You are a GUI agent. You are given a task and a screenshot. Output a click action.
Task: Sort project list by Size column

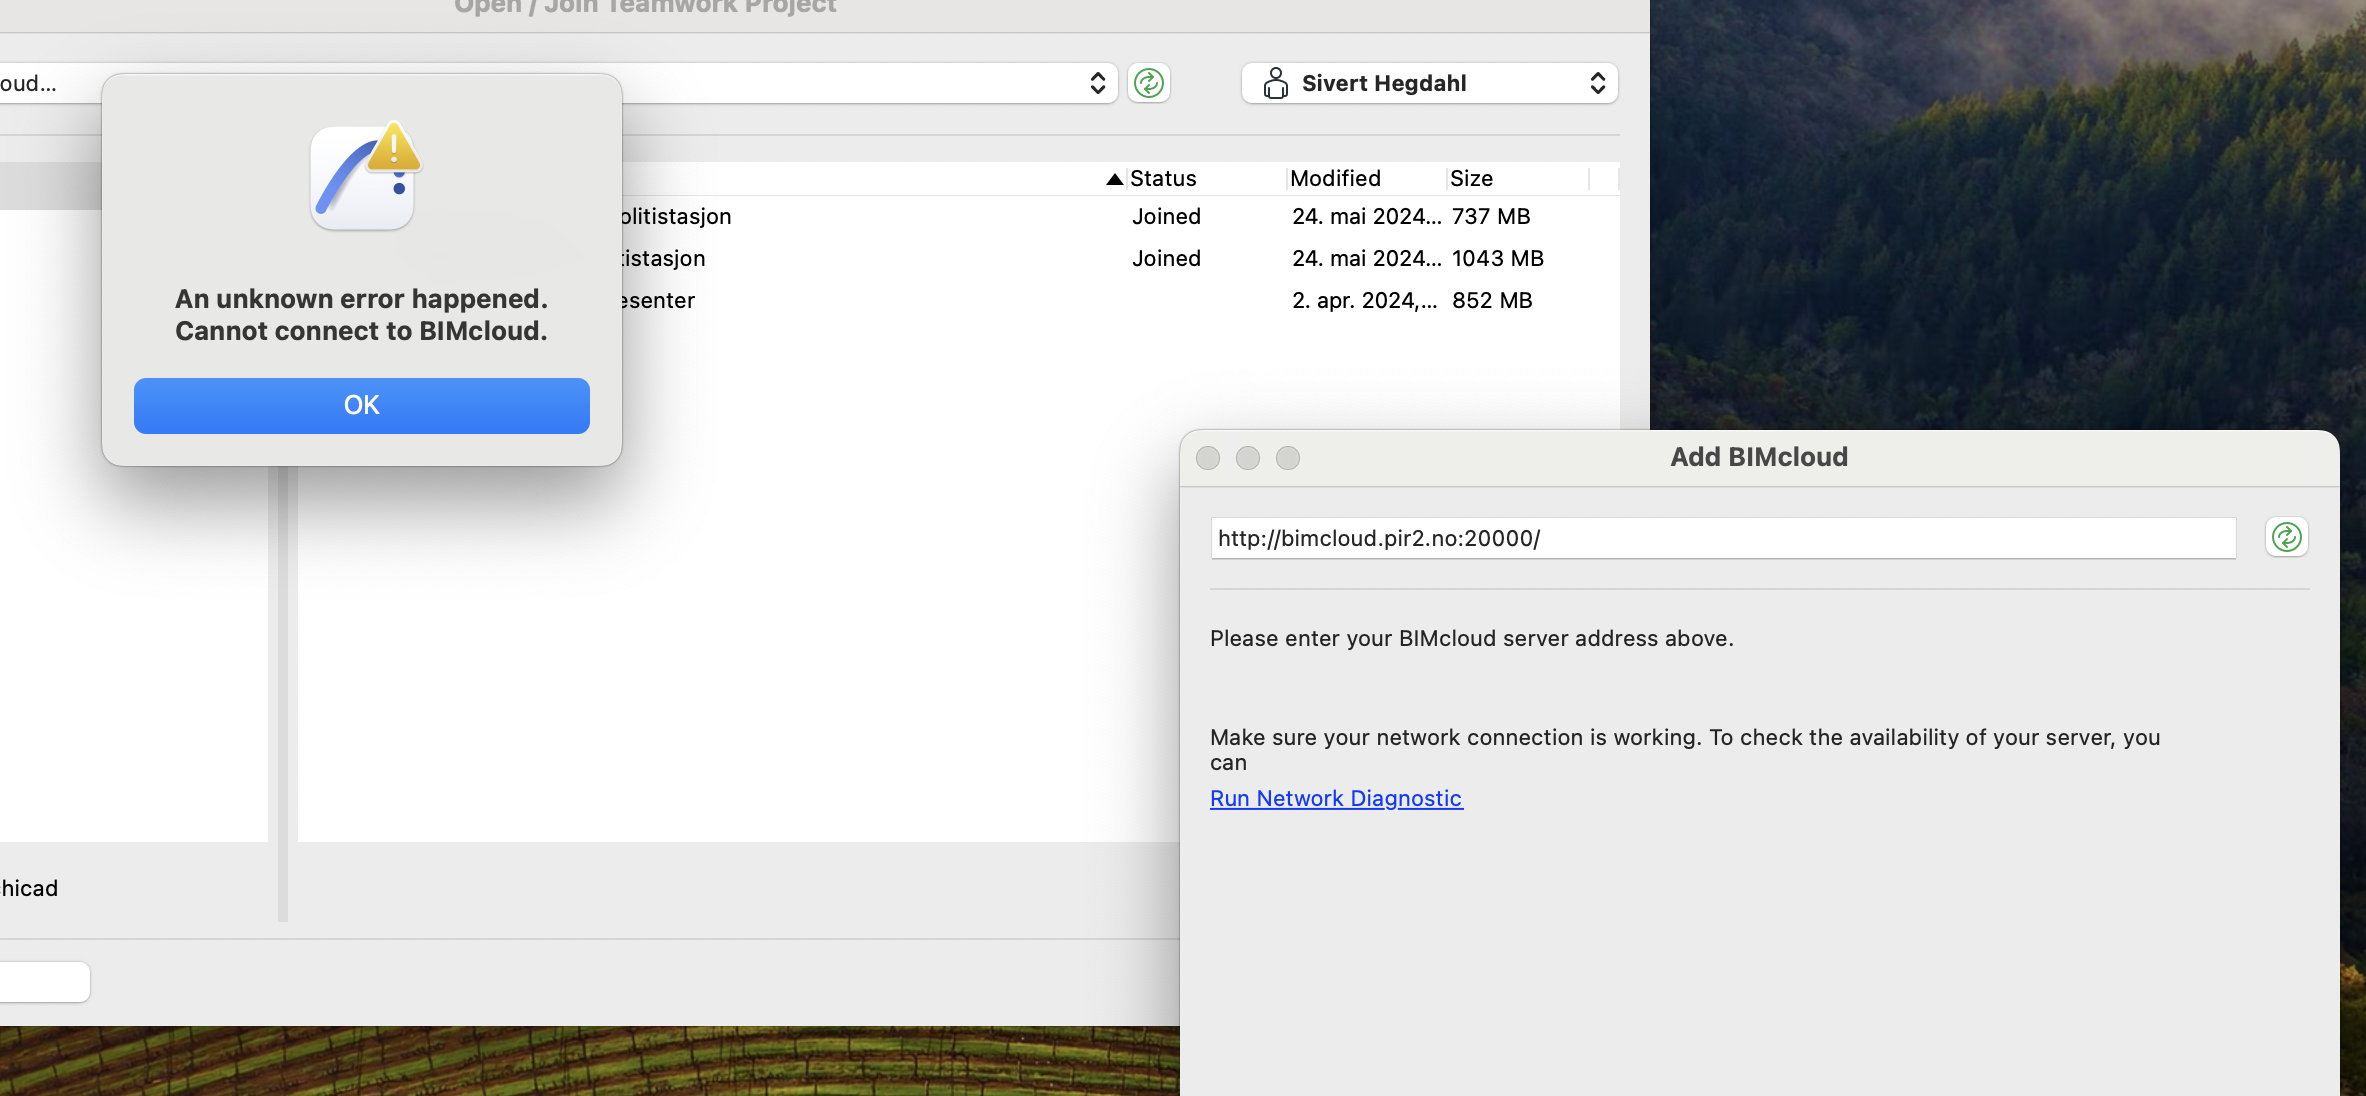point(1471,179)
